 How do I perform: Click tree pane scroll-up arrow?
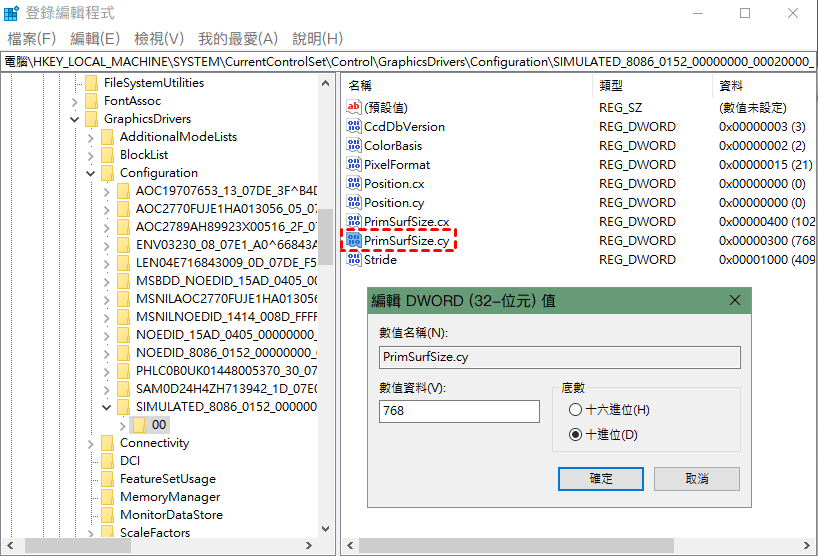click(326, 83)
